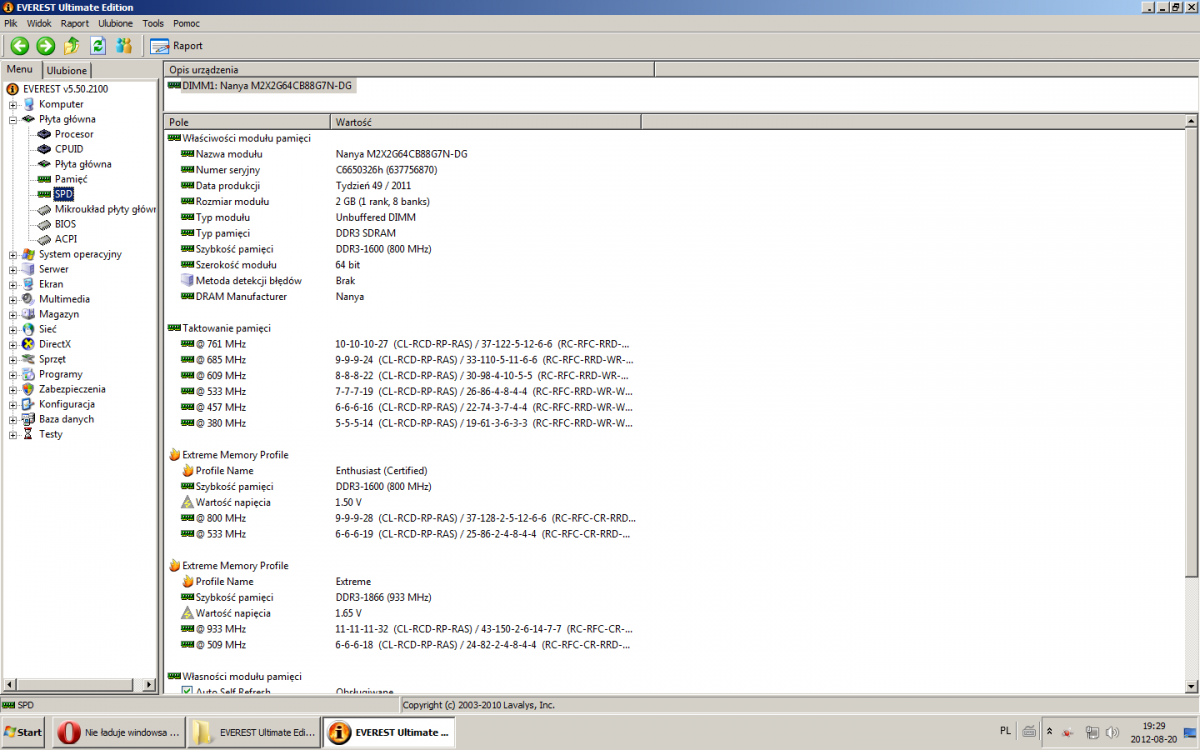Click the PL language indicator
This screenshot has width=1200, height=750.
pyautogui.click(x=1005, y=731)
